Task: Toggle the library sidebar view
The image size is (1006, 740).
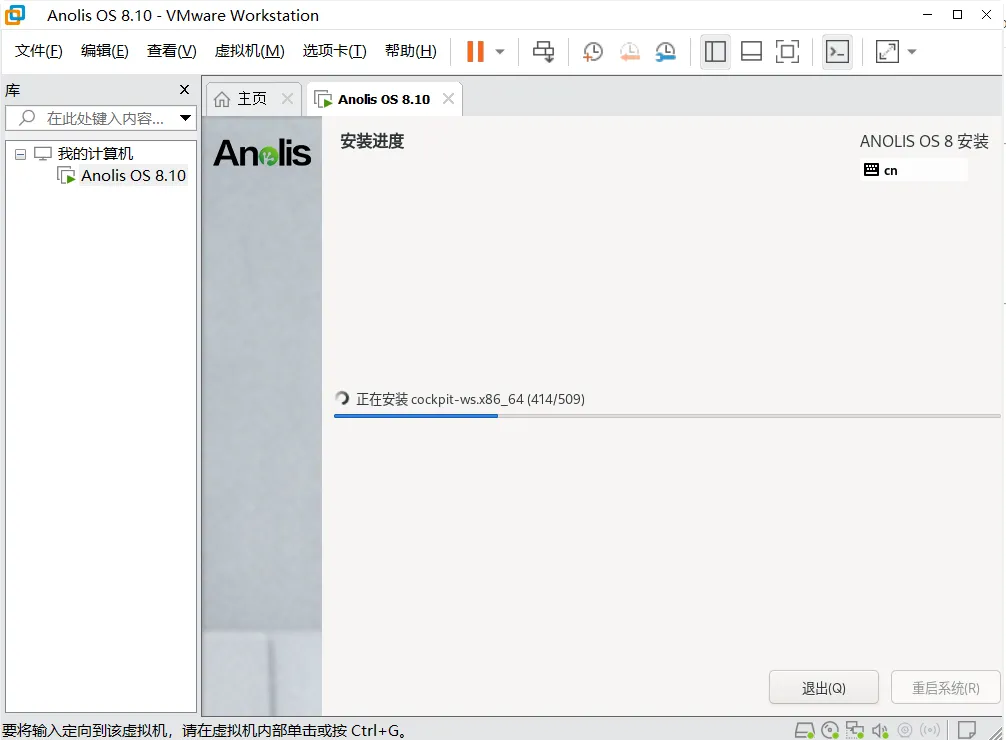Action: tap(715, 51)
